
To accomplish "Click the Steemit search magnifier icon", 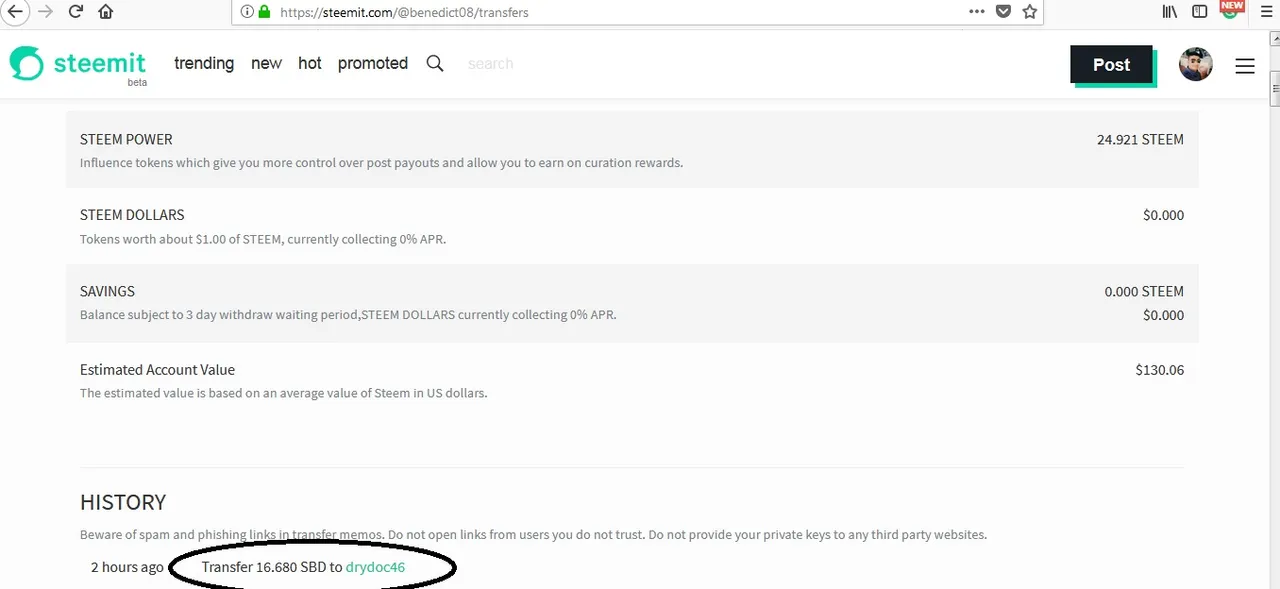I will [x=435, y=63].
